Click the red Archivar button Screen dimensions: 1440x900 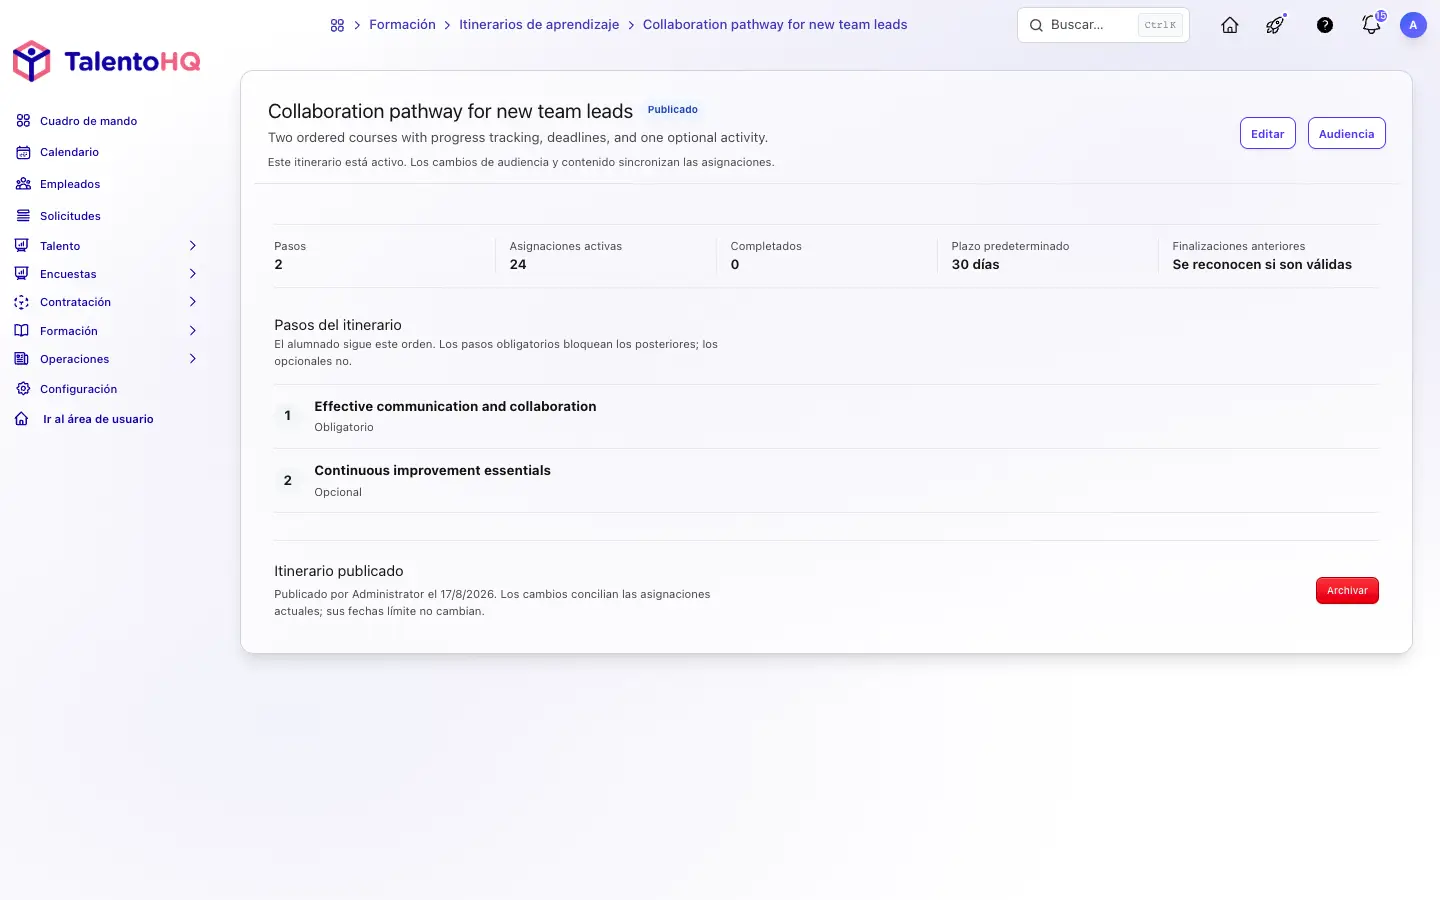tap(1347, 591)
